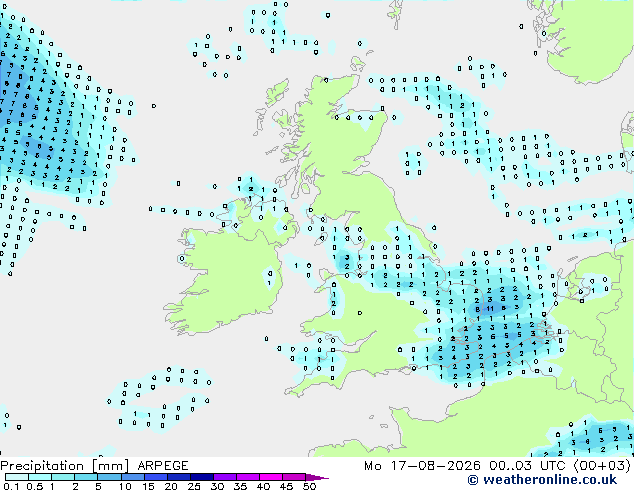Image resolution: width=634 pixels, height=490 pixels.
Task: Click the 5–10 mm legend color swatch
Action: (109, 477)
